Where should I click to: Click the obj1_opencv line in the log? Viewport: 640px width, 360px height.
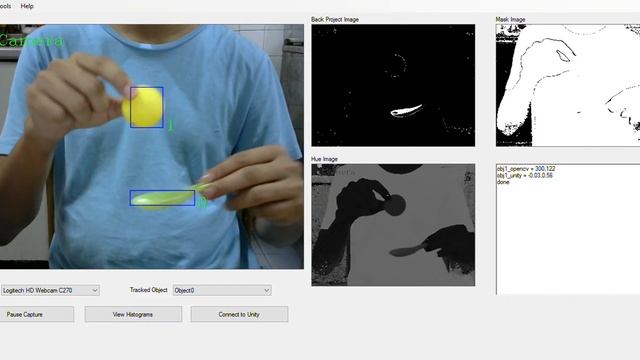(x=526, y=169)
